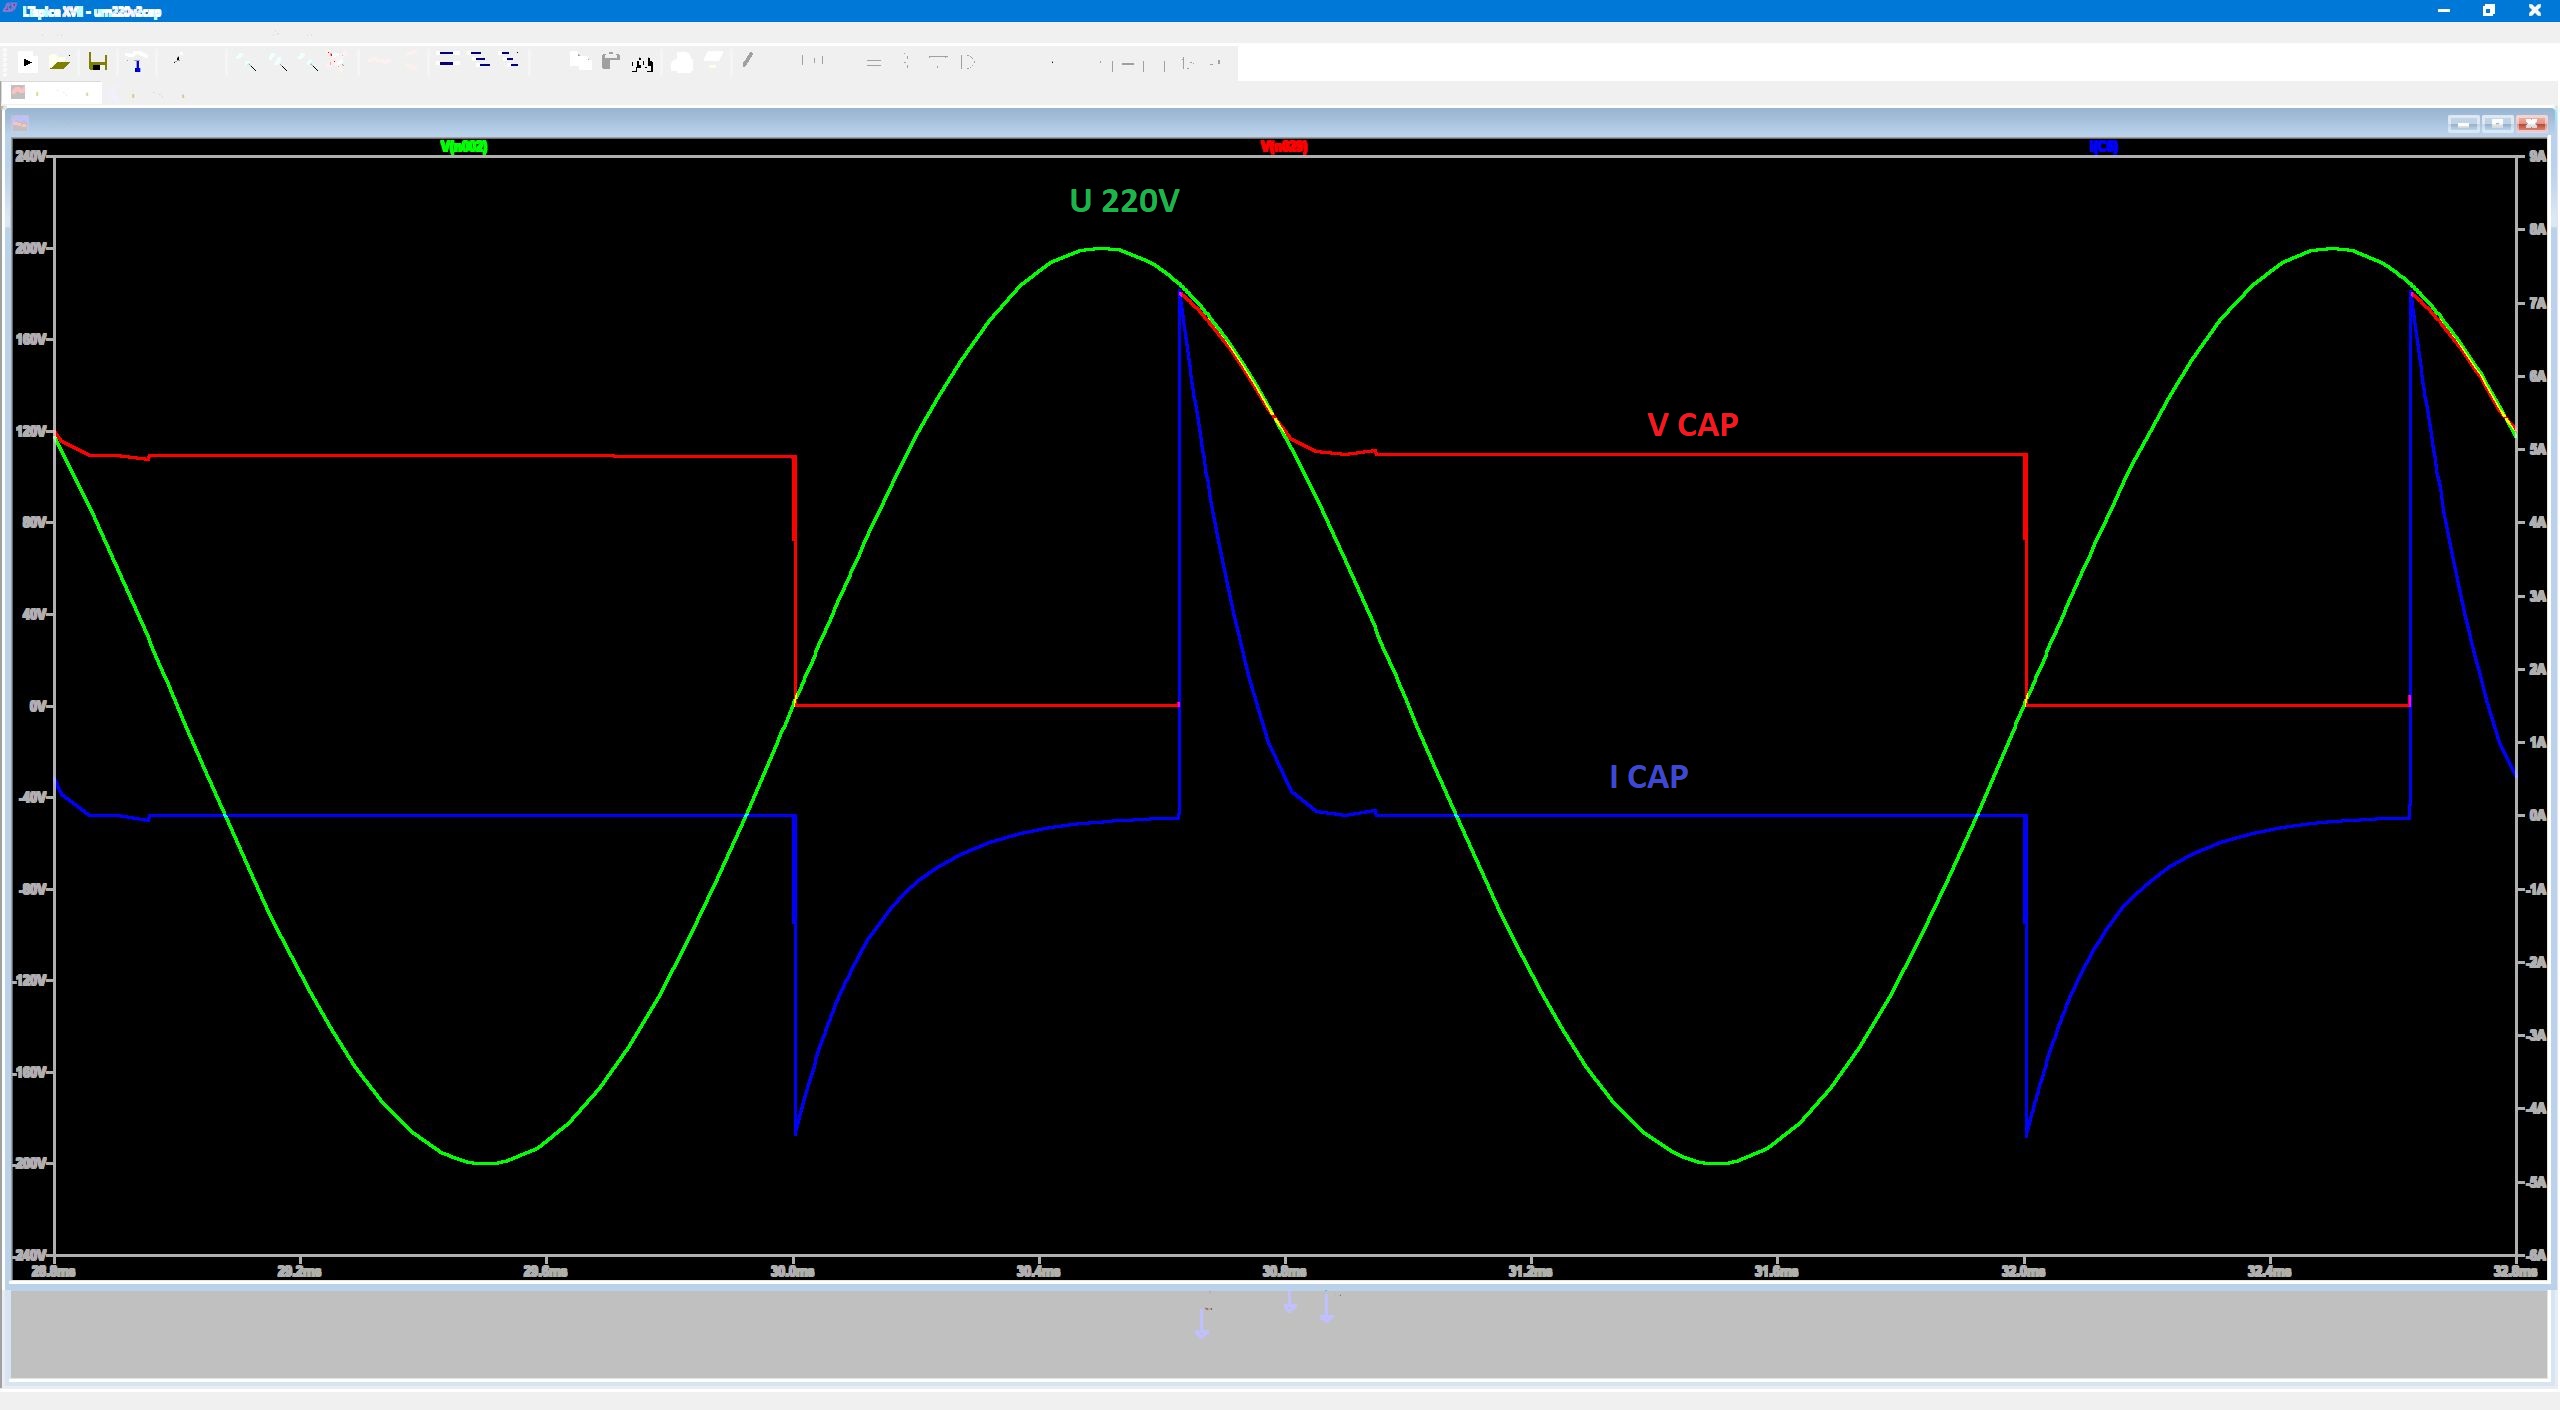Click the 240V label on the left axis

coord(29,156)
